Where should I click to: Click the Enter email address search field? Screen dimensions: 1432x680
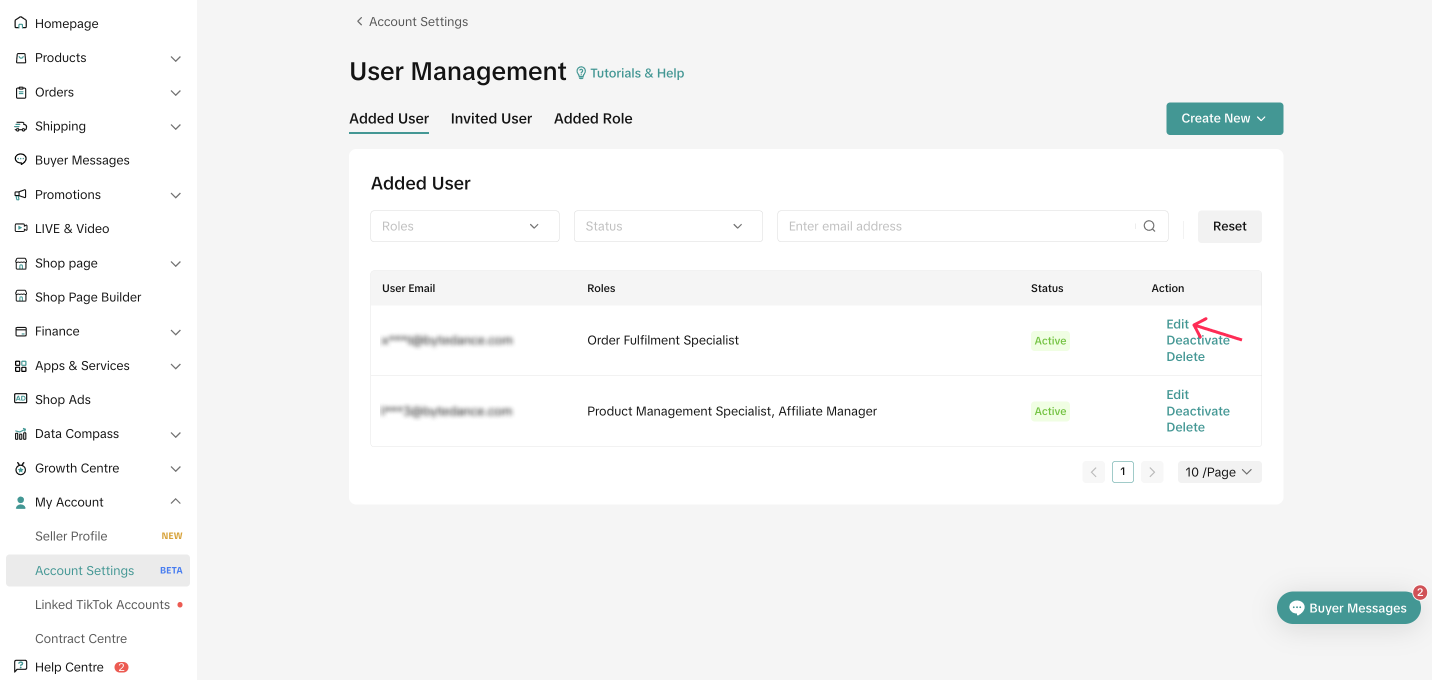(x=960, y=226)
